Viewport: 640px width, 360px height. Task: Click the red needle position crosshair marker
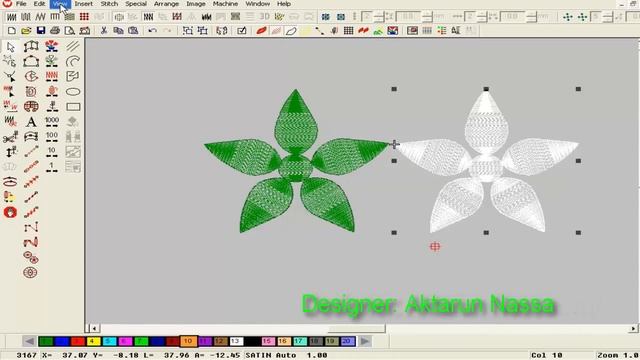coord(435,247)
